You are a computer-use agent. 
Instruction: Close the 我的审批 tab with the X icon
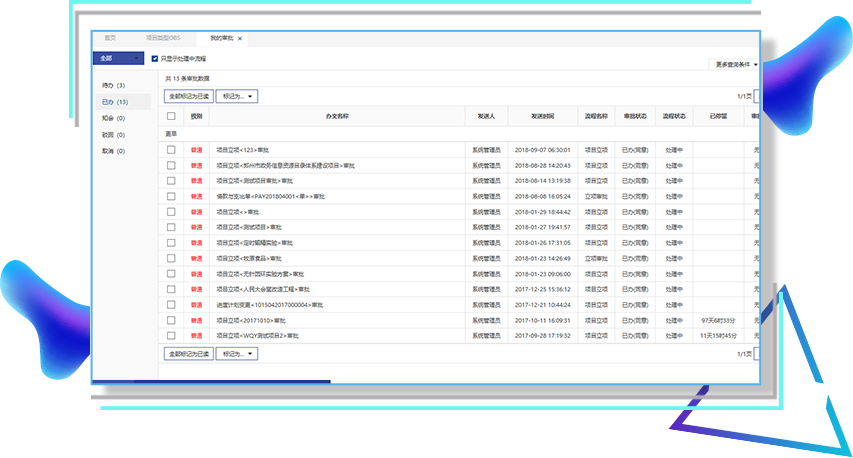(240, 38)
